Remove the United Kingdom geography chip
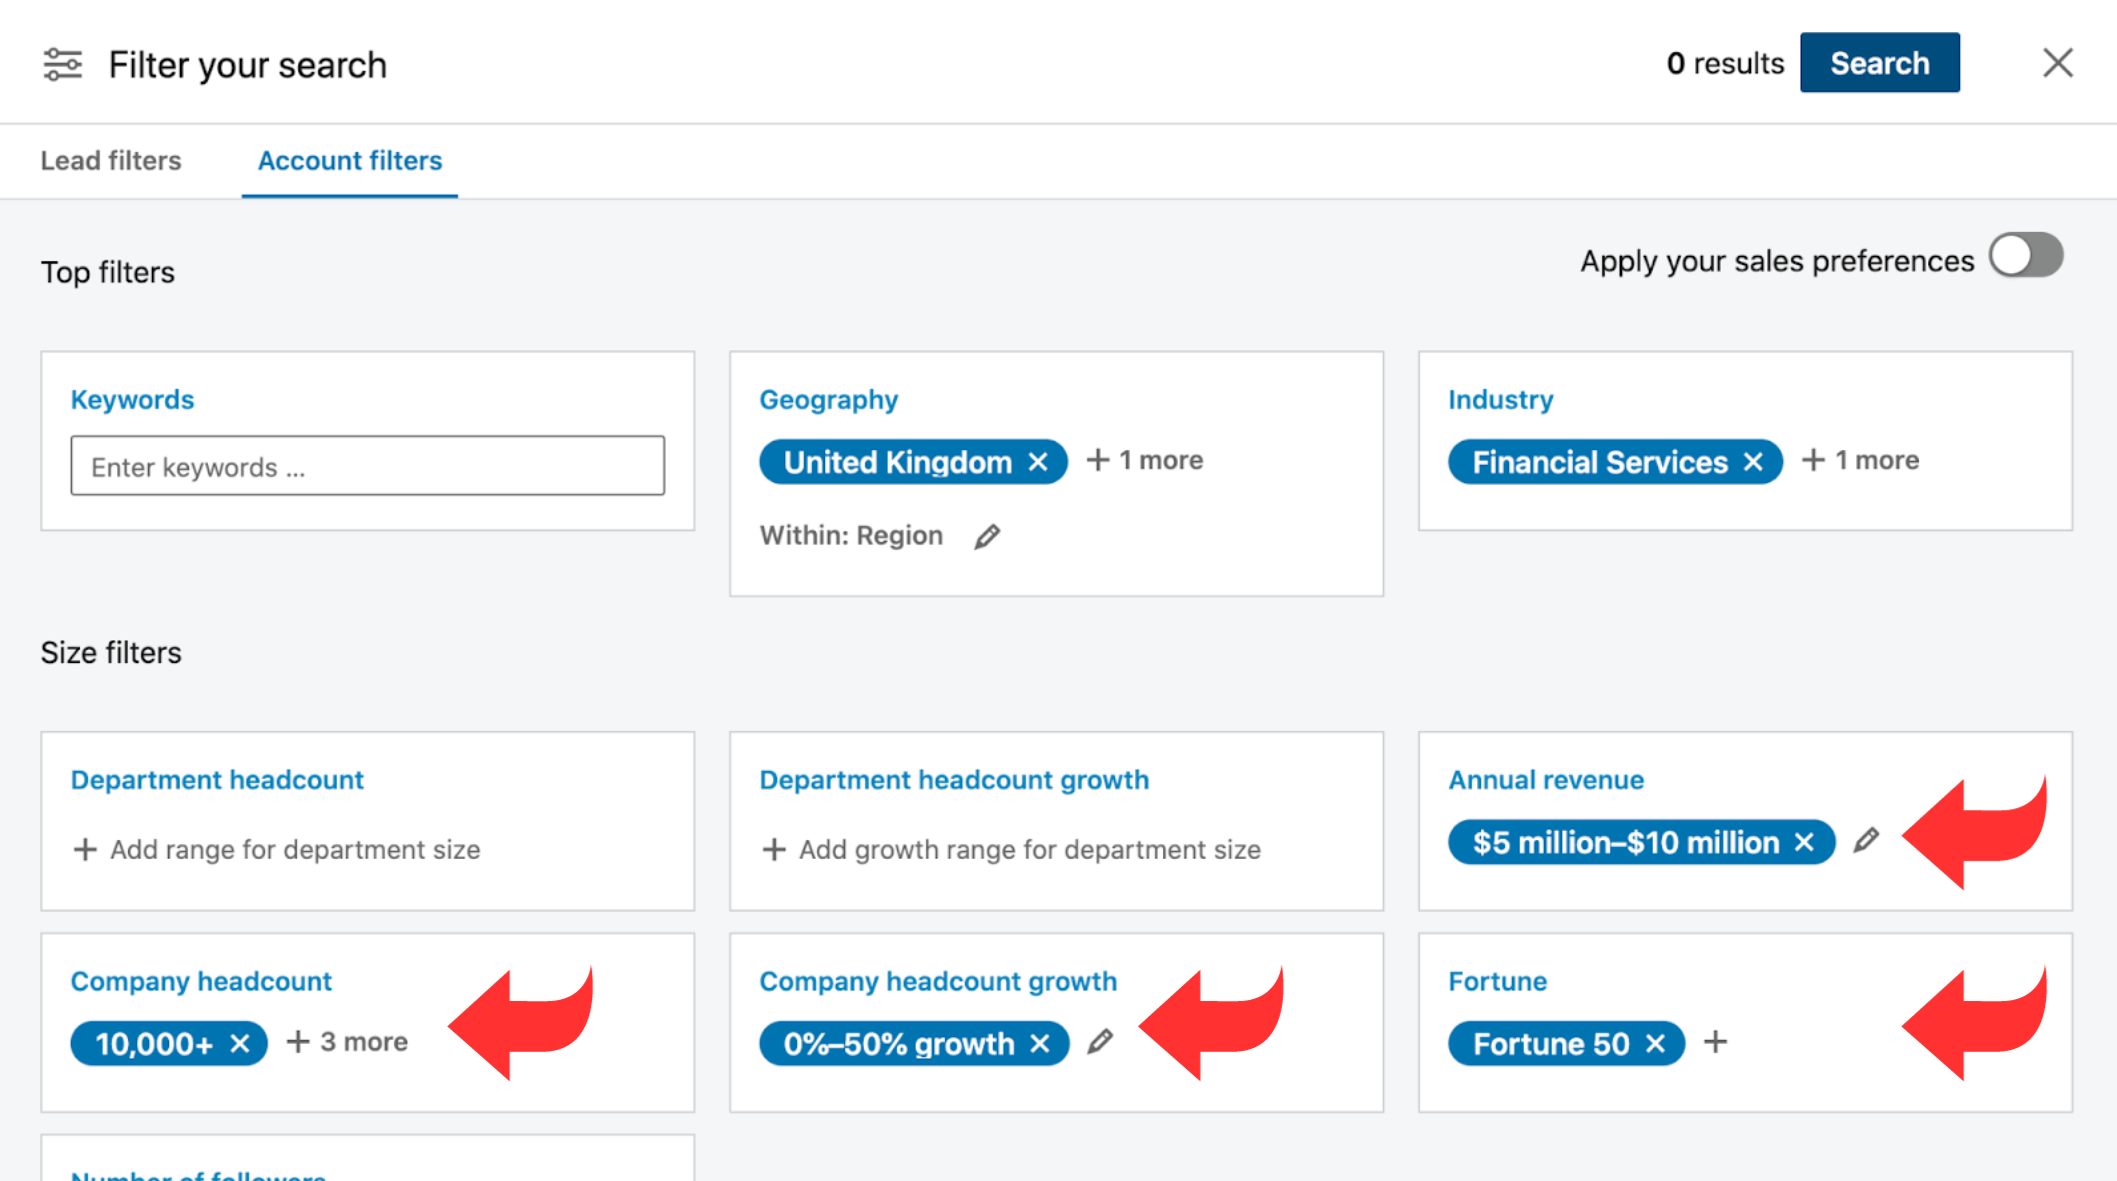 (1038, 462)
